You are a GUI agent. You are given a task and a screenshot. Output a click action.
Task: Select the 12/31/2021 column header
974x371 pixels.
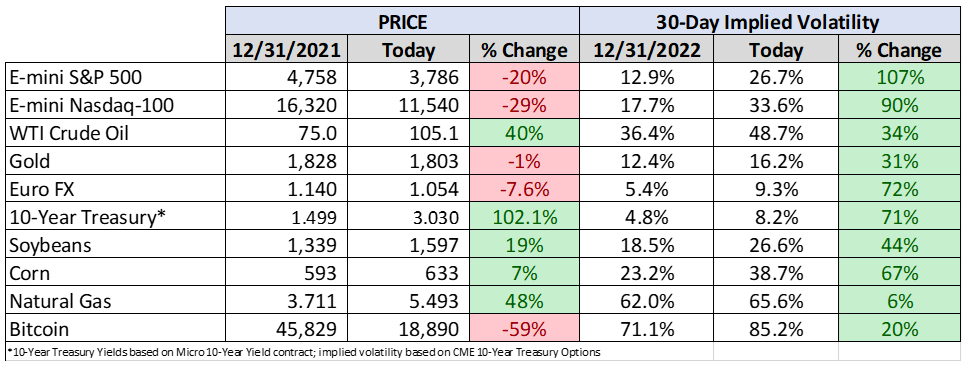(x=286, y=49)
